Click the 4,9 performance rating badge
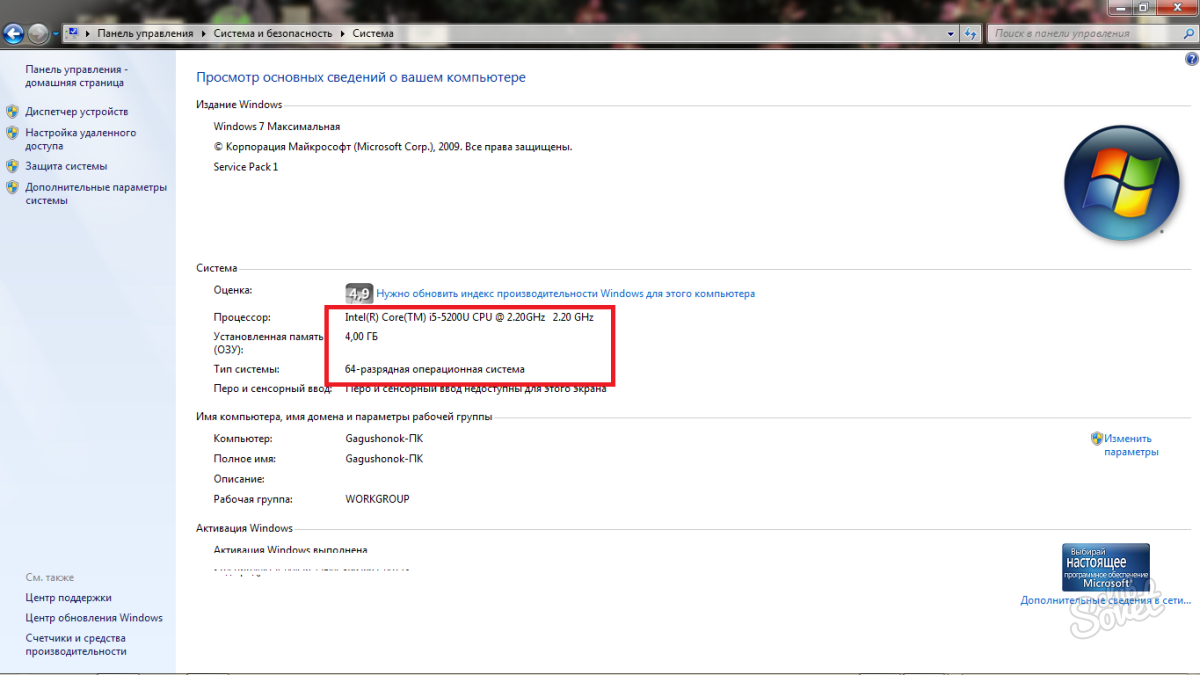 [359, 293]
